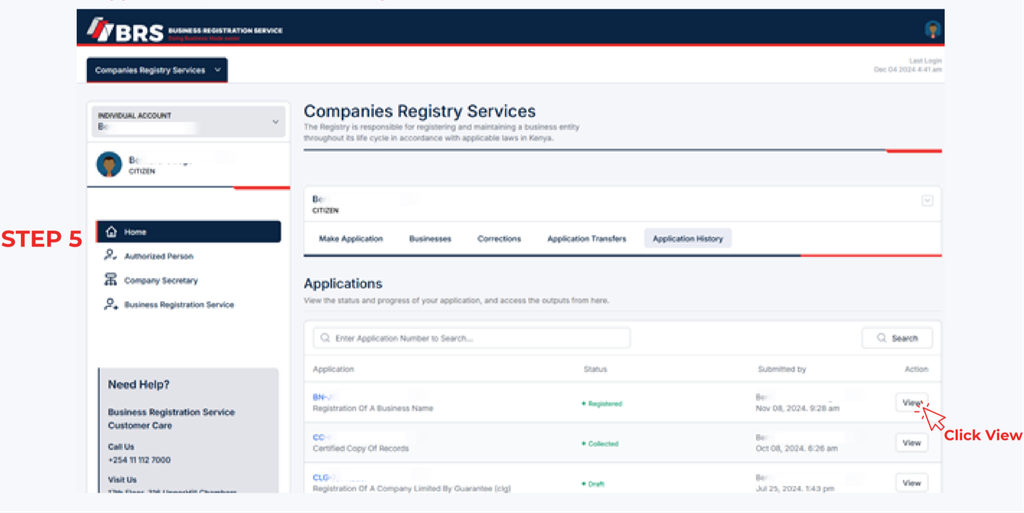Screen dimensions: 1024x513
Task: Click 'Registration Of A Business Name' text
Action: pyautogui.click(x=373, y=409)
